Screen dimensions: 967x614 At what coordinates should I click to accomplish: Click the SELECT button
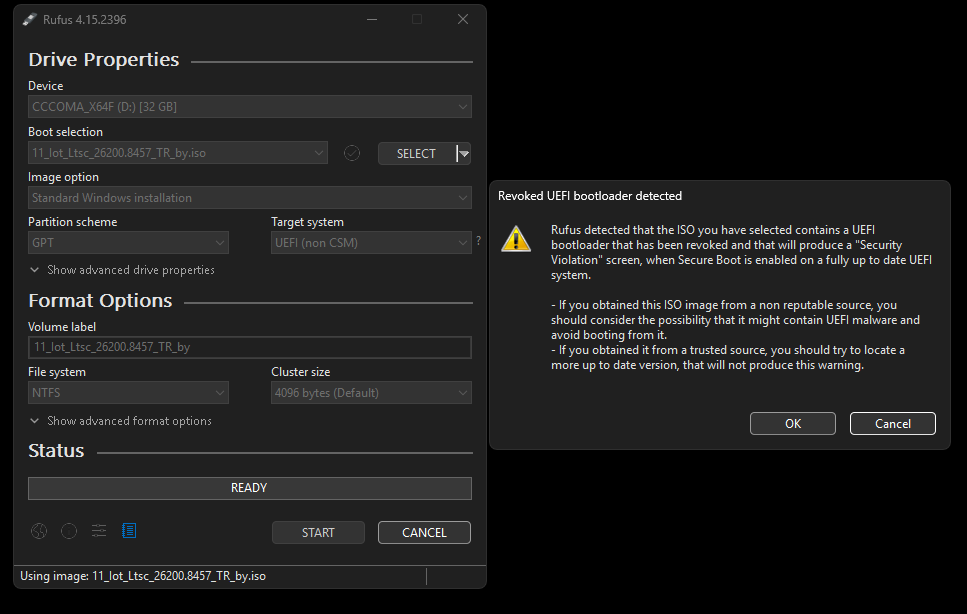(417, 154)
